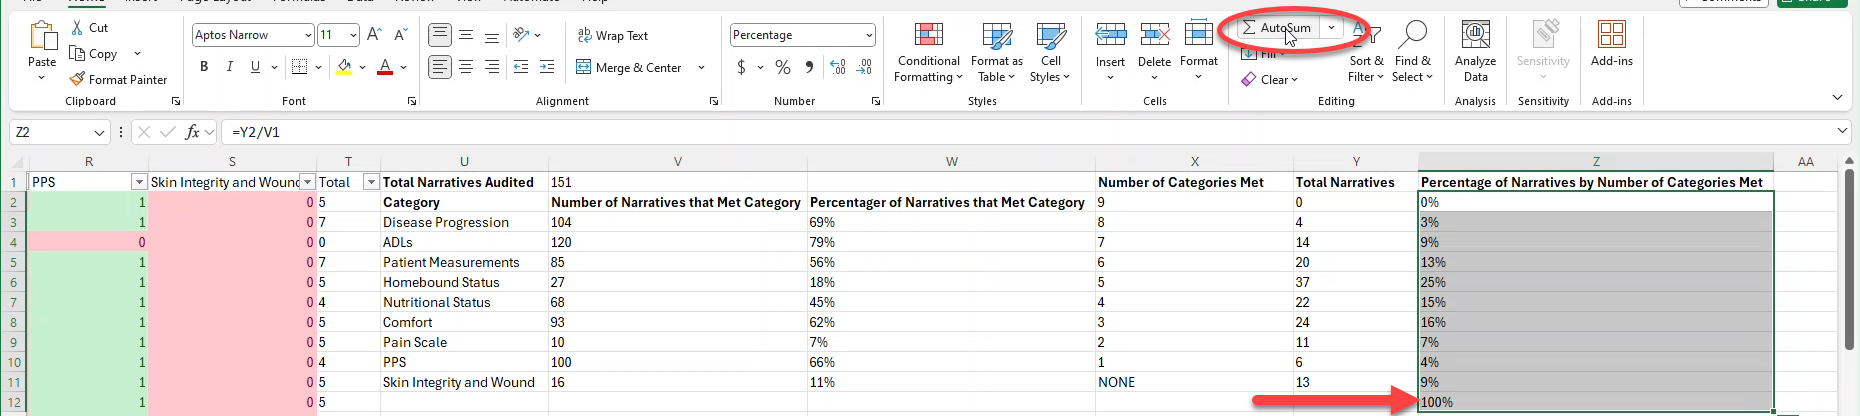Toggle Bold formatting
Screen dimensions: 1860x416
pyautogui.click(x=204, y=67)
